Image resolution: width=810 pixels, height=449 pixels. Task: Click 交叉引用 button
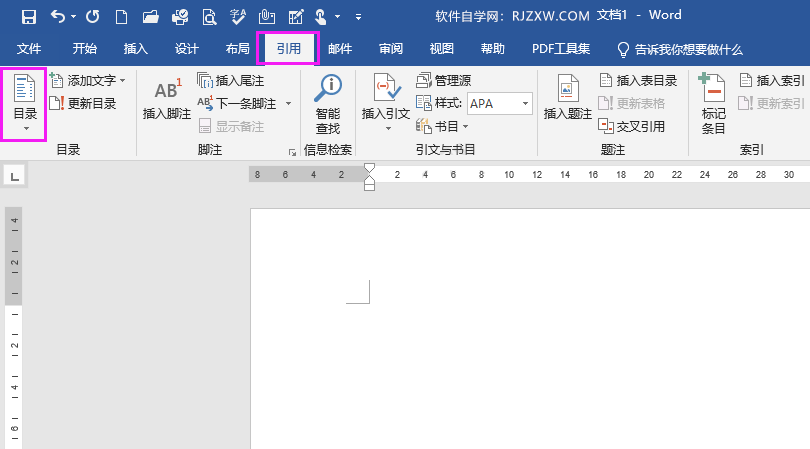(x=631, y=126)
